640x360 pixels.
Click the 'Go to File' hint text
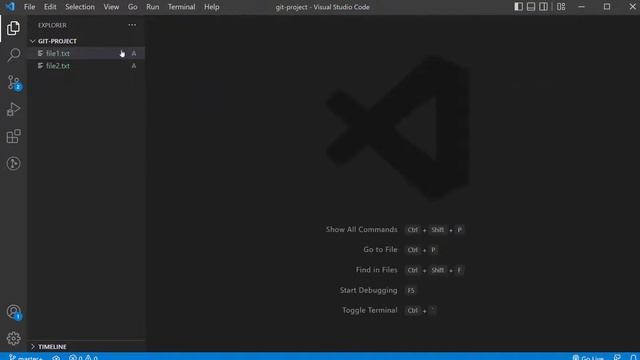[380, 249]
